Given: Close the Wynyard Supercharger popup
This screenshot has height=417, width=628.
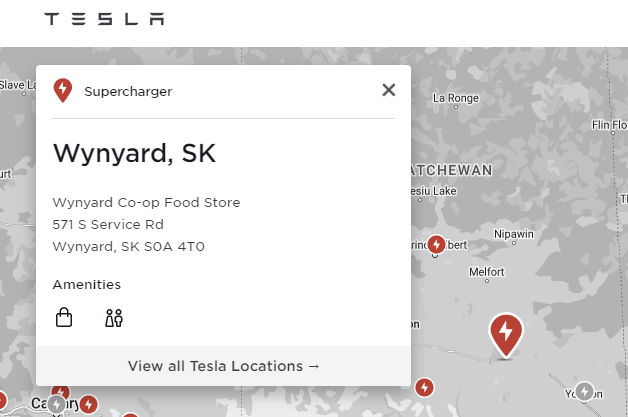Looking at the screenshot, I should coord(389,90).
